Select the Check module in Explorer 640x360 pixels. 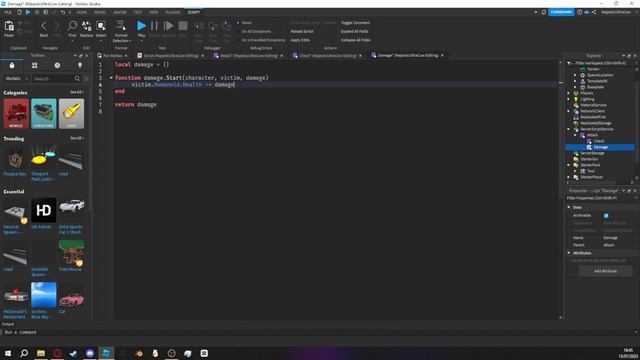pyautogui.click(x=599, y=141)
